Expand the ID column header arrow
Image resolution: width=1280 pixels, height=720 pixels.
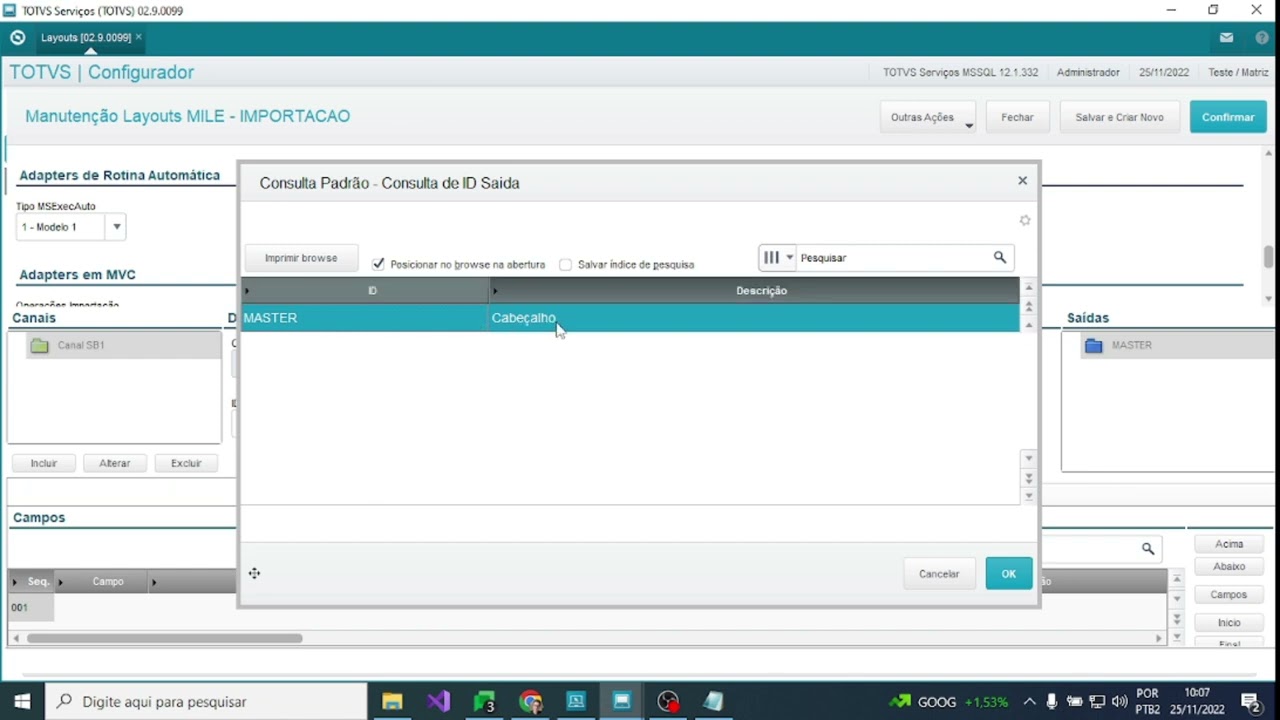point(247,291)
